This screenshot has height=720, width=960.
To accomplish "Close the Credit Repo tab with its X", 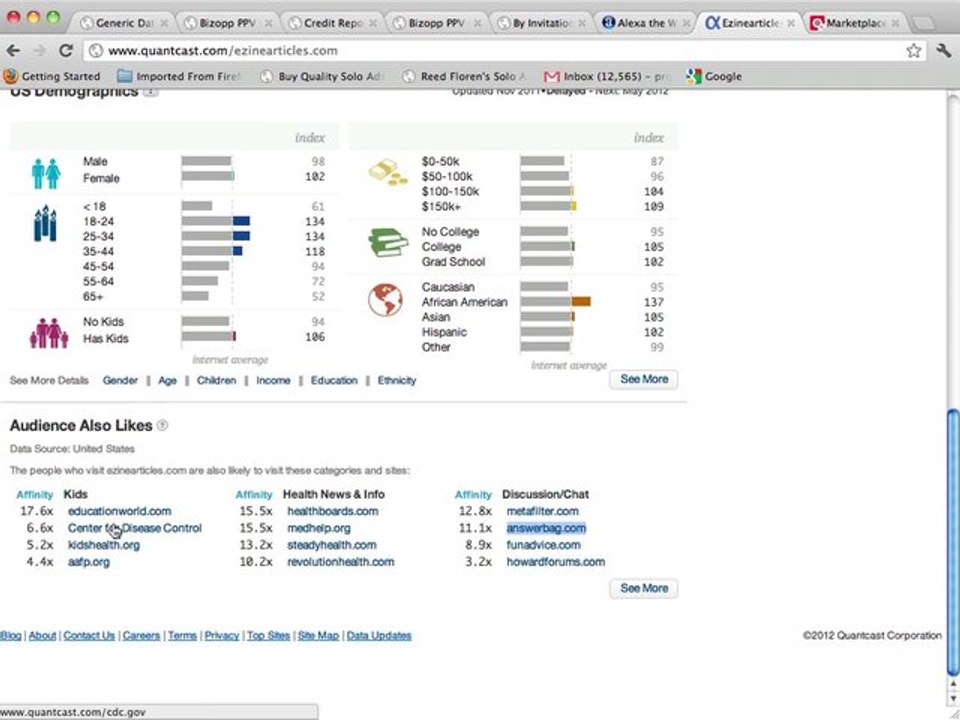I will point(373,23).
